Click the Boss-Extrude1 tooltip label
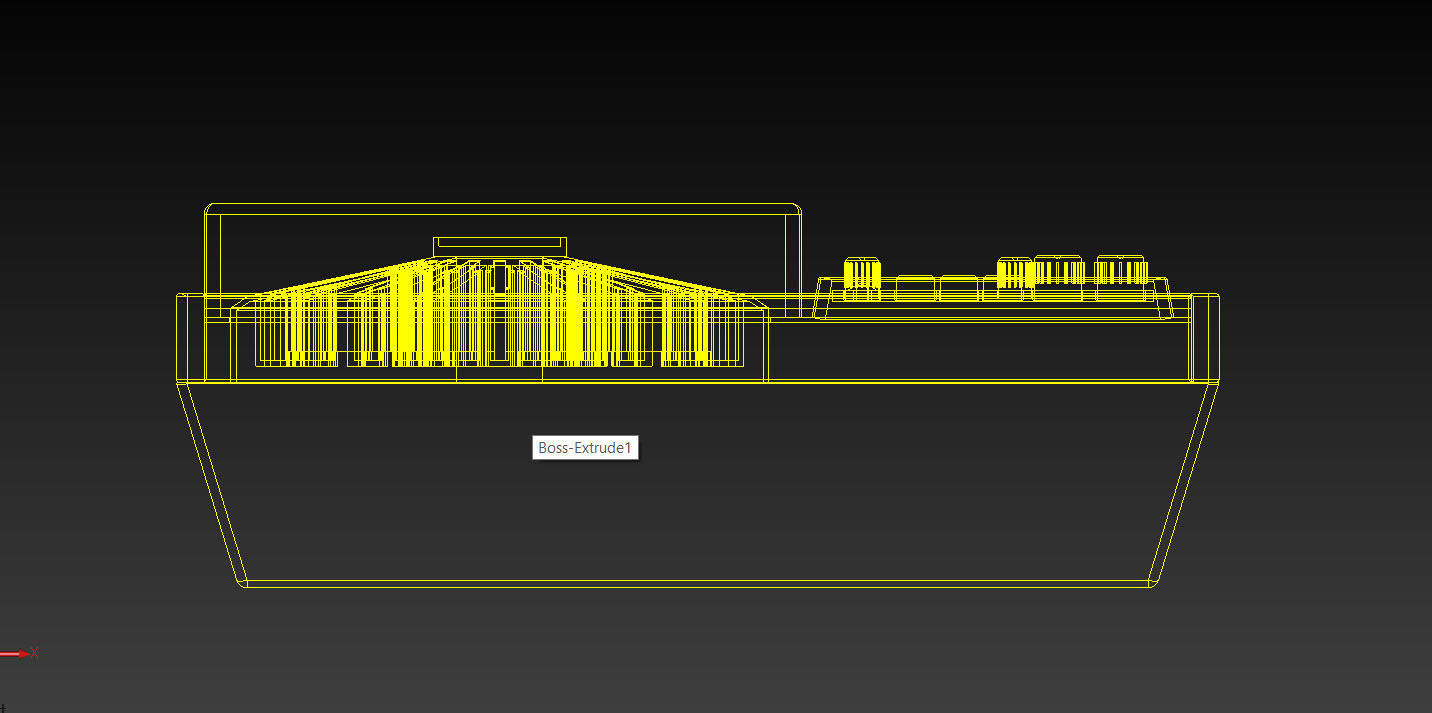1432x713 pixels. click(585, 448)
